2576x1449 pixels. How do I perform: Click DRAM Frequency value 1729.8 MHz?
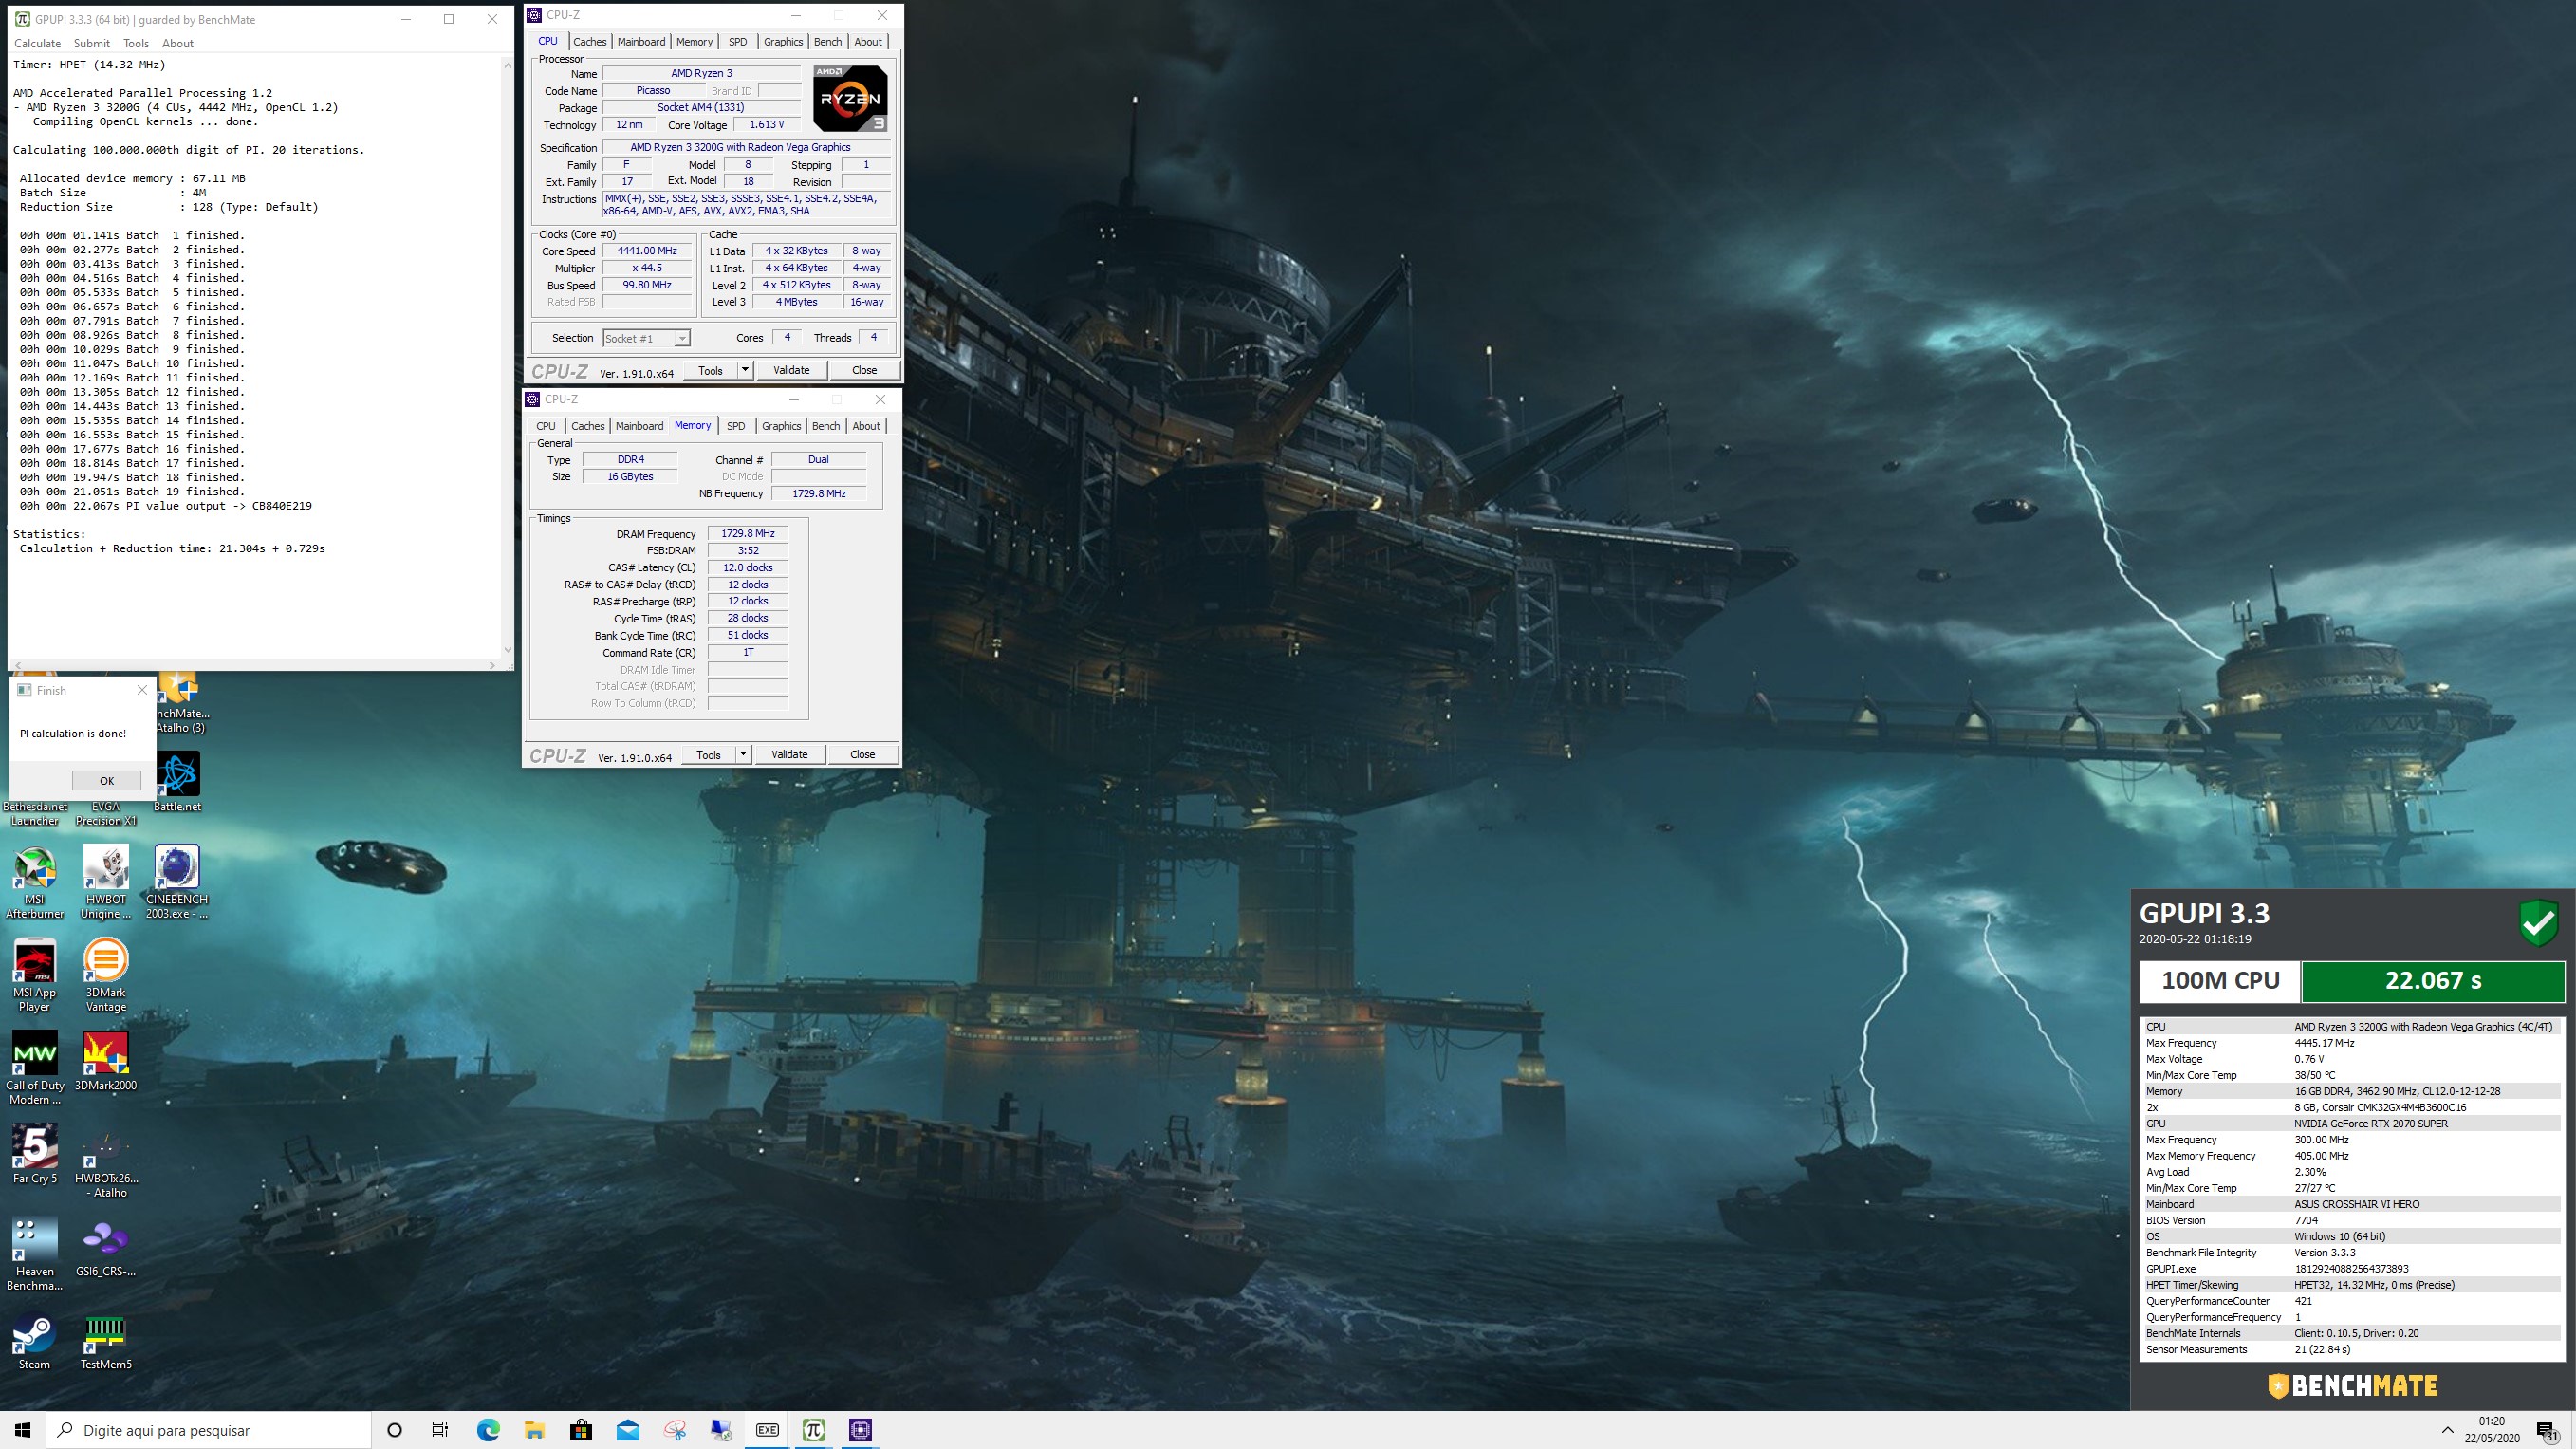[x=748, y=534]
